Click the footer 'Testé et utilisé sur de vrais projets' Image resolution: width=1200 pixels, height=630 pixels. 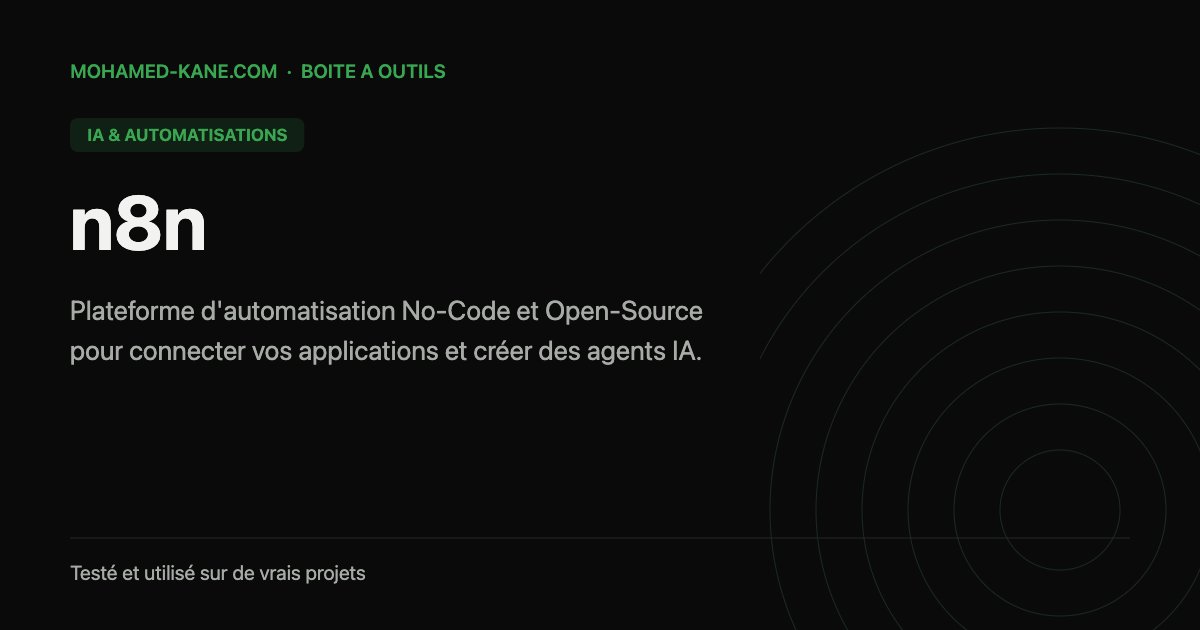218,574
